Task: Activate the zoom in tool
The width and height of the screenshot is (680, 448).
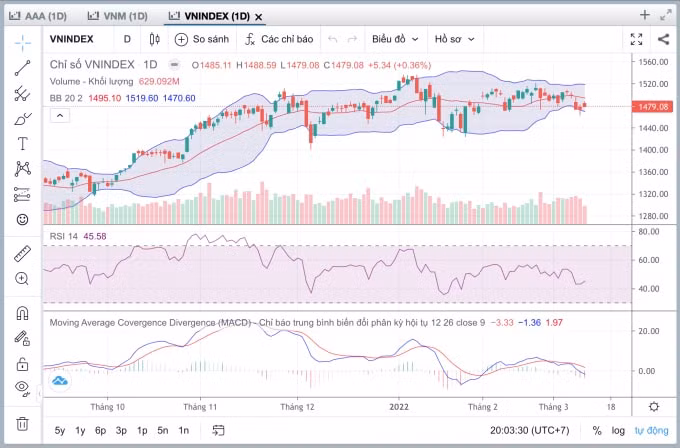Action: pos(23,278)
